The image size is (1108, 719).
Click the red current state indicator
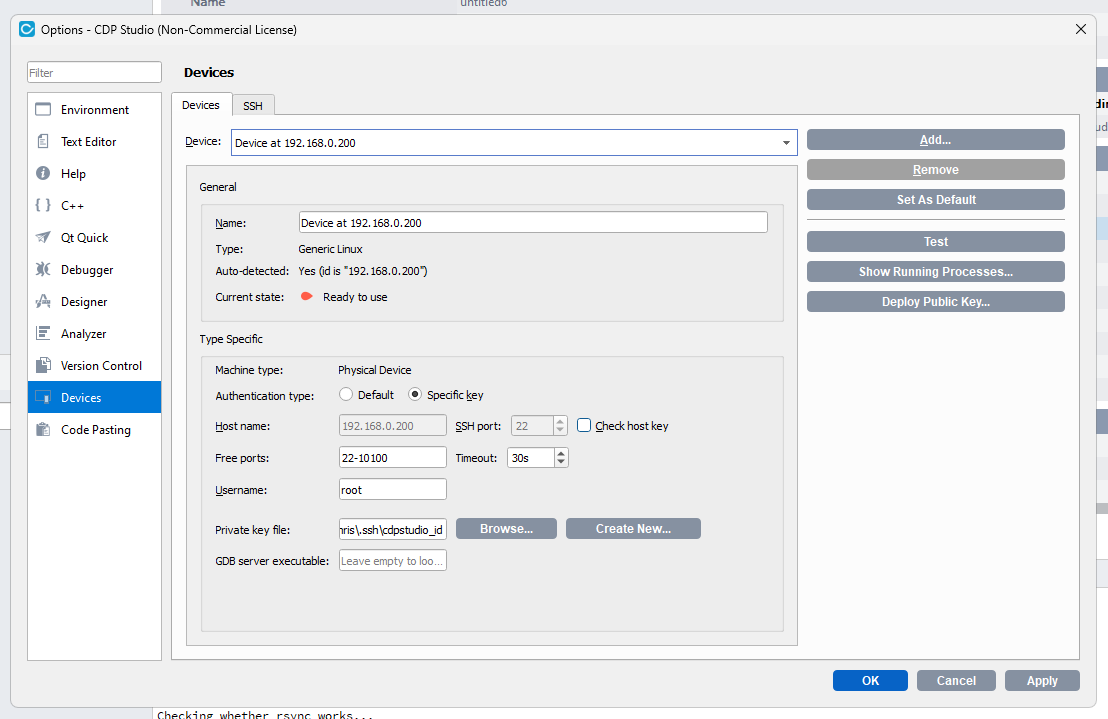pos(307,296)
